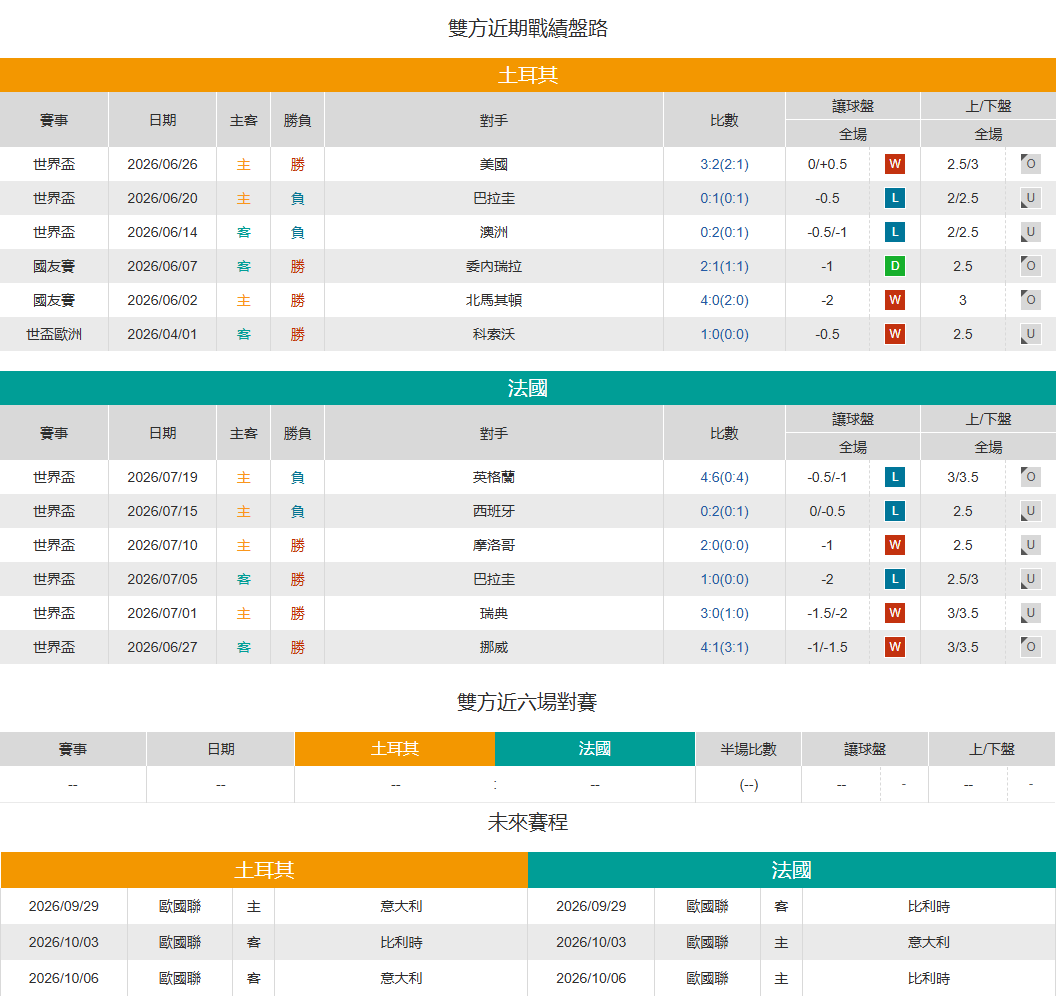Screen dimensions: 1056x997
Task: Click the L badge in the 2026/06/20 row
Action: (x=894, y=198)
